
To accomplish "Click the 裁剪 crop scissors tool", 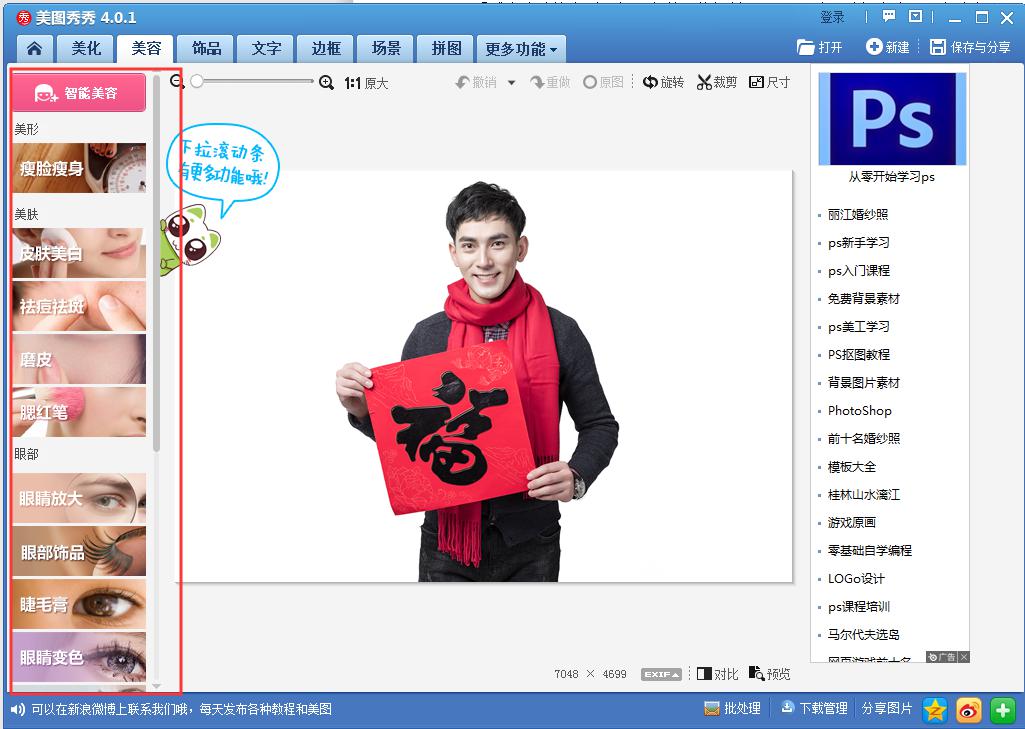I will (x=716, y=82).
